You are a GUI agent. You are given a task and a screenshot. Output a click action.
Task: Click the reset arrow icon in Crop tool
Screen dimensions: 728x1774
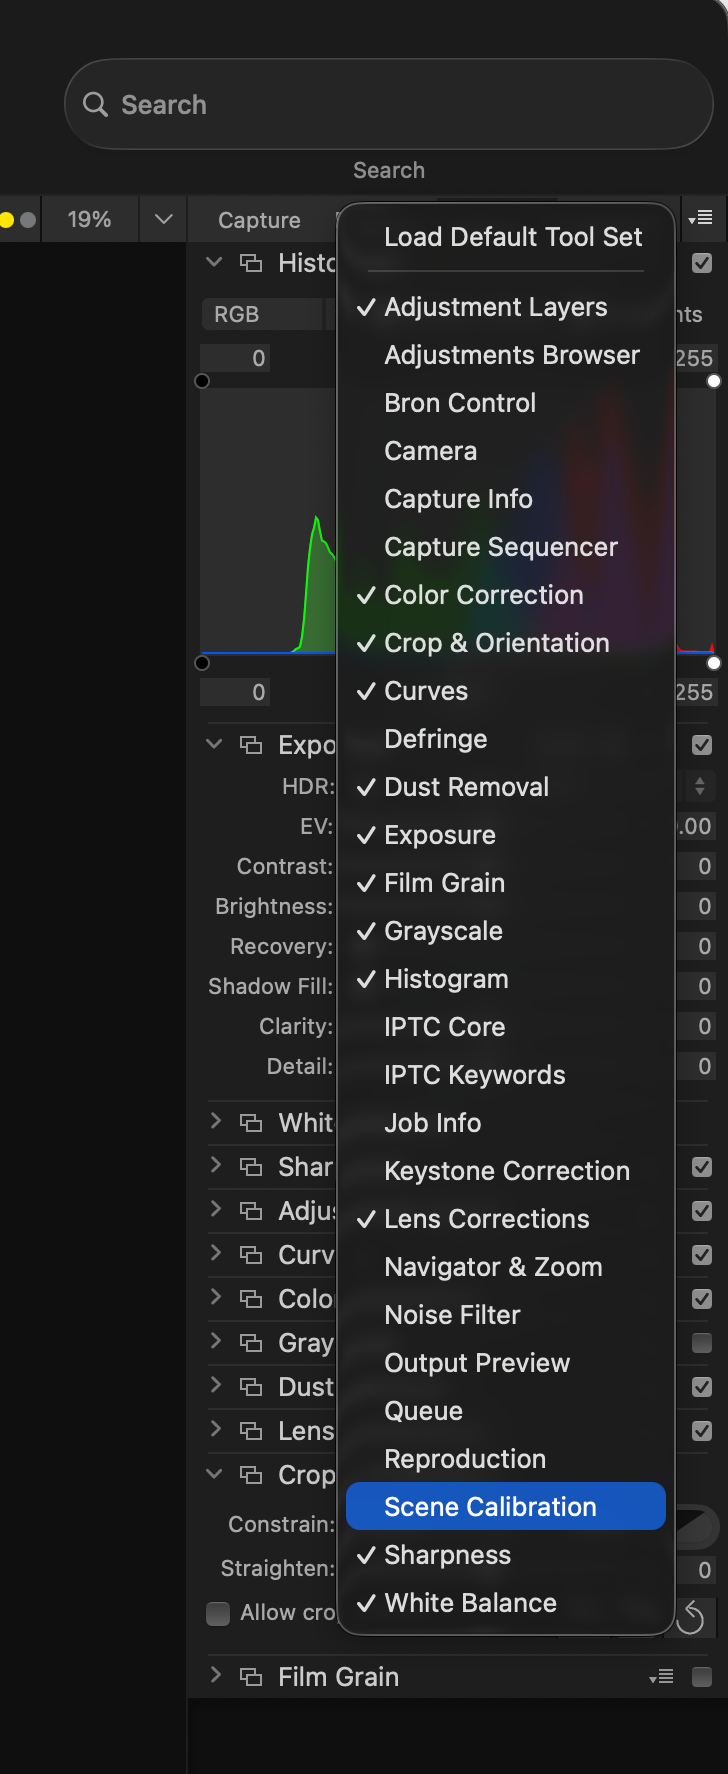tap(690, 1617)
